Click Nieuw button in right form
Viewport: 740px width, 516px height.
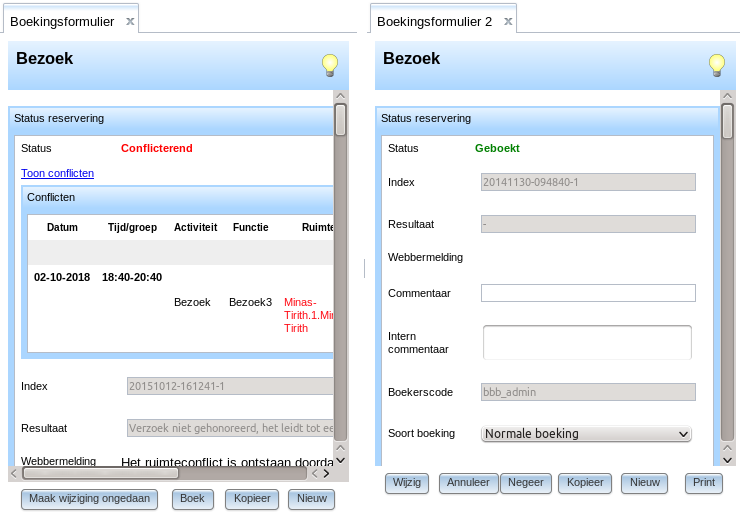645,483
